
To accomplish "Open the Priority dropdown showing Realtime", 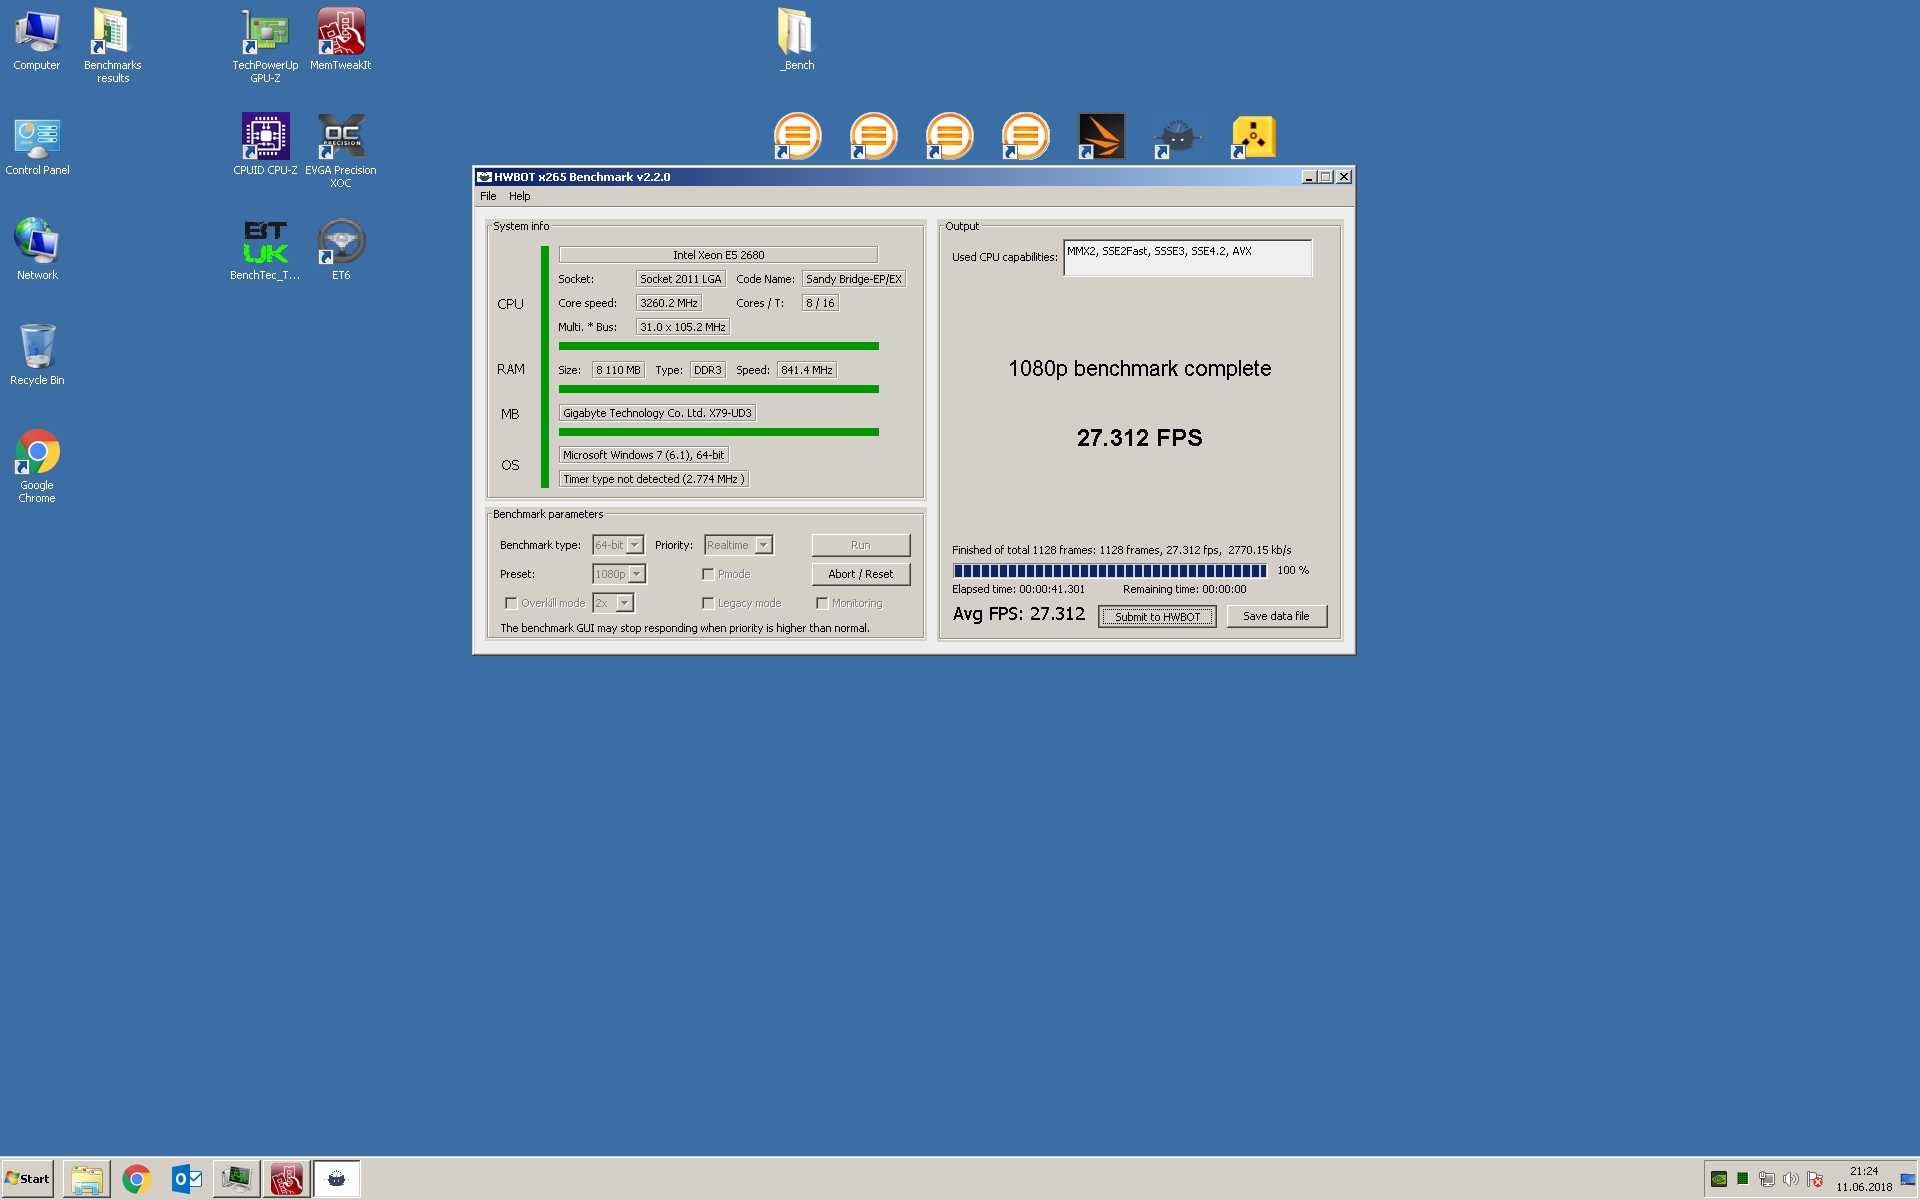I will pos(738,545).
